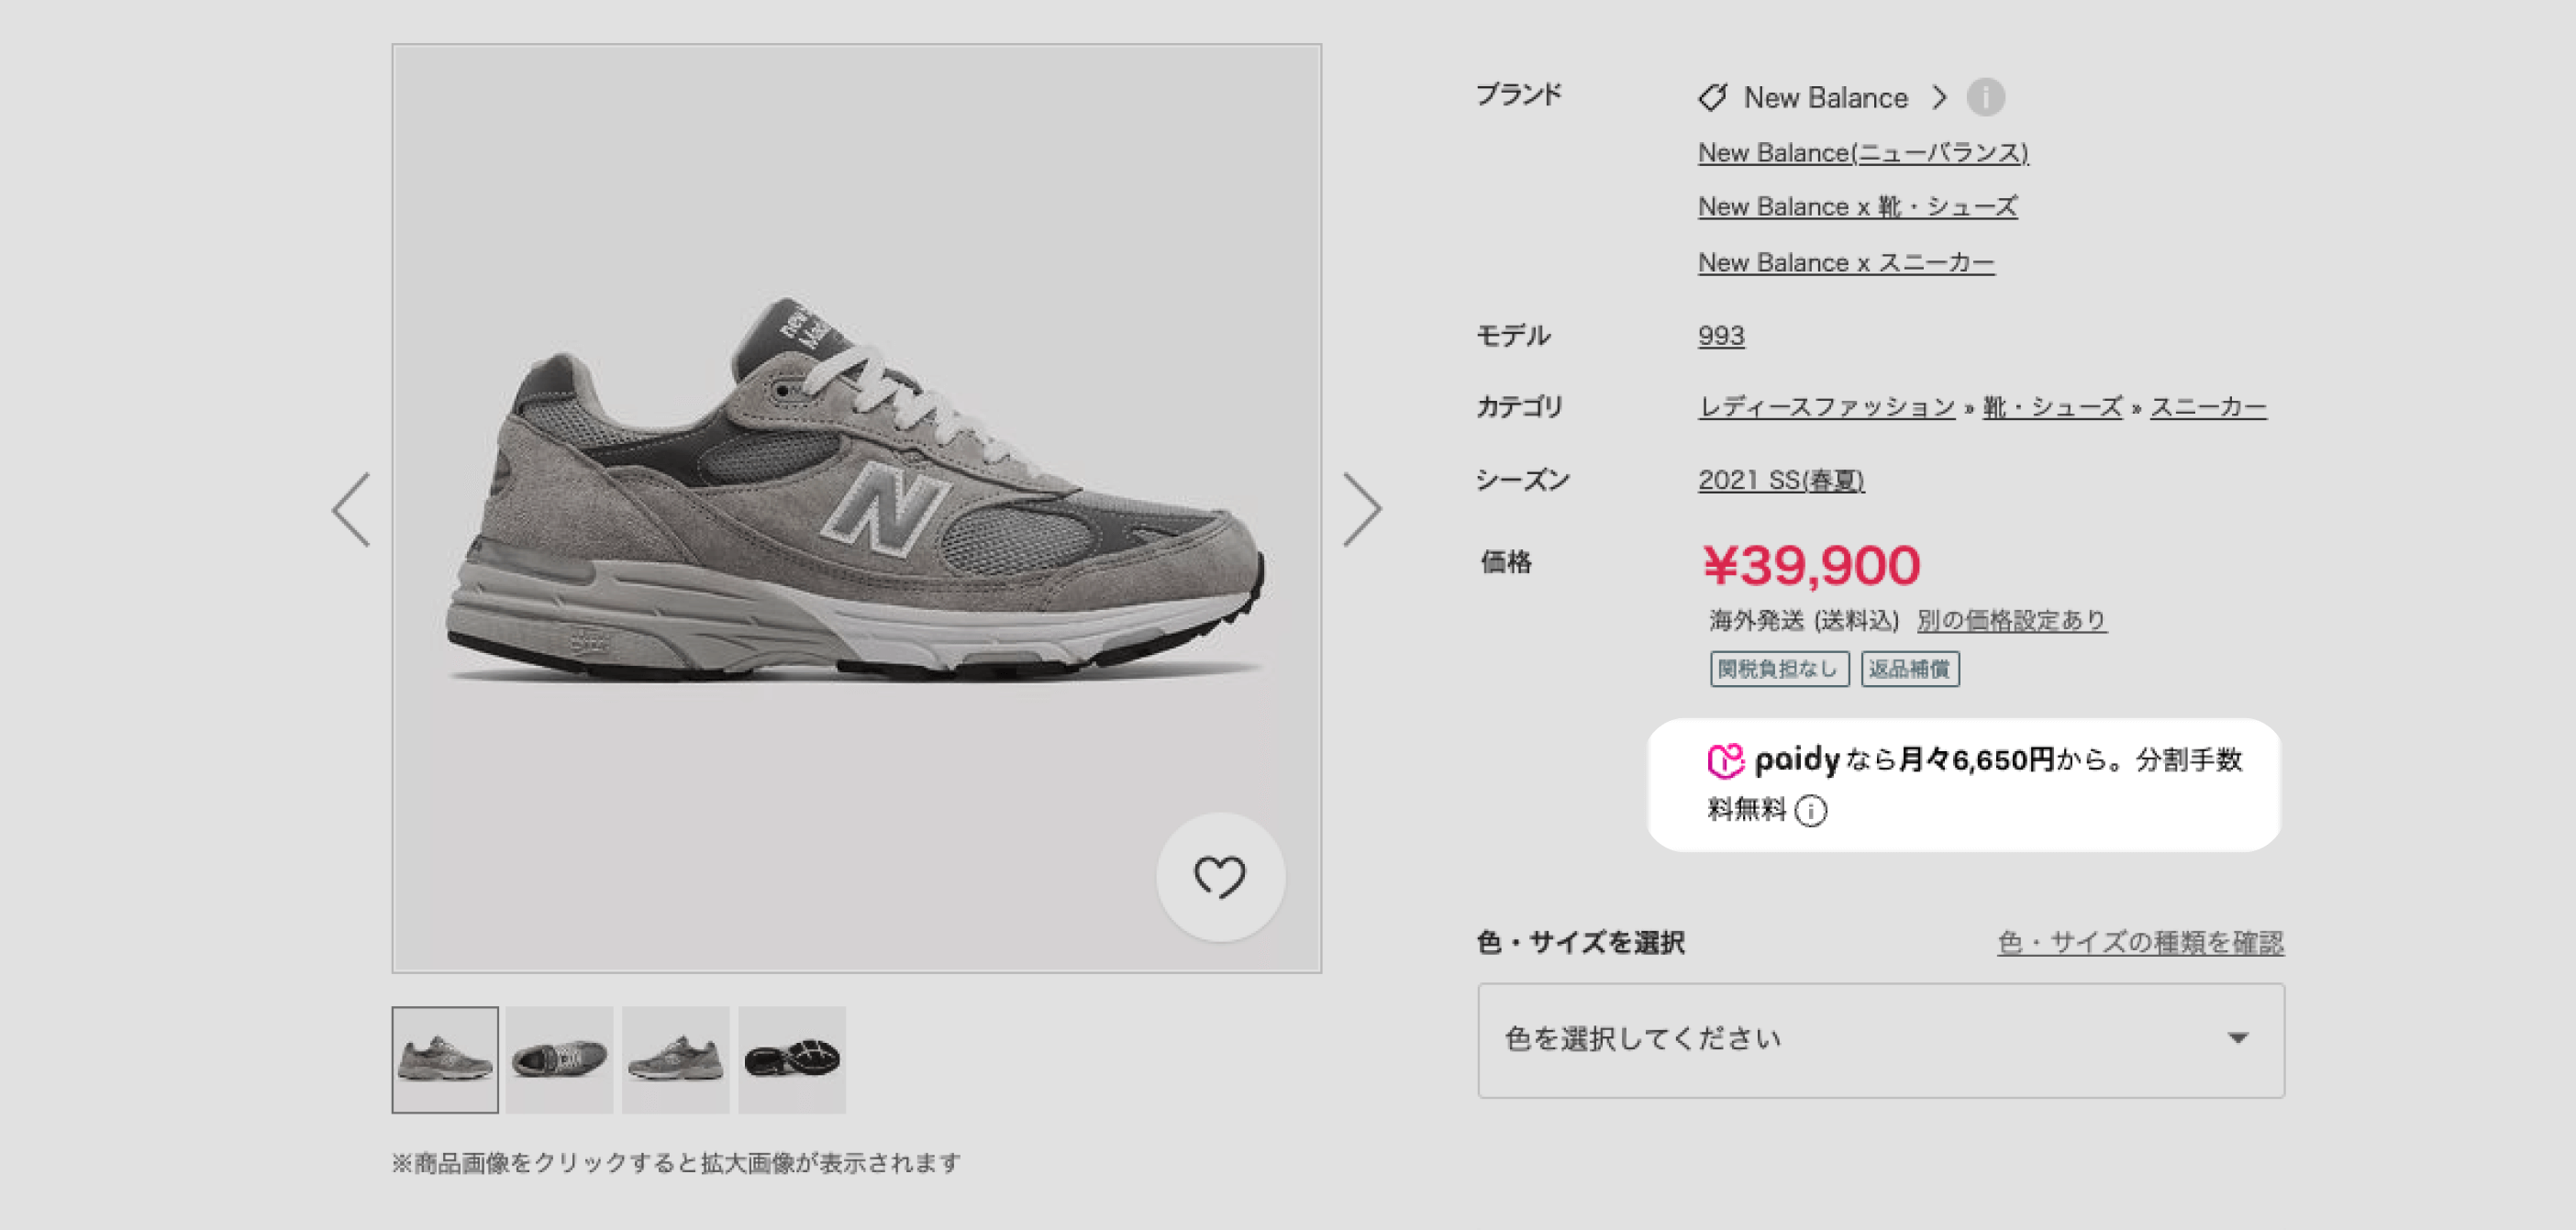The image size is (2576, 1230).
Task: Click the 993 model link
Action: (x=1720, y=335)
